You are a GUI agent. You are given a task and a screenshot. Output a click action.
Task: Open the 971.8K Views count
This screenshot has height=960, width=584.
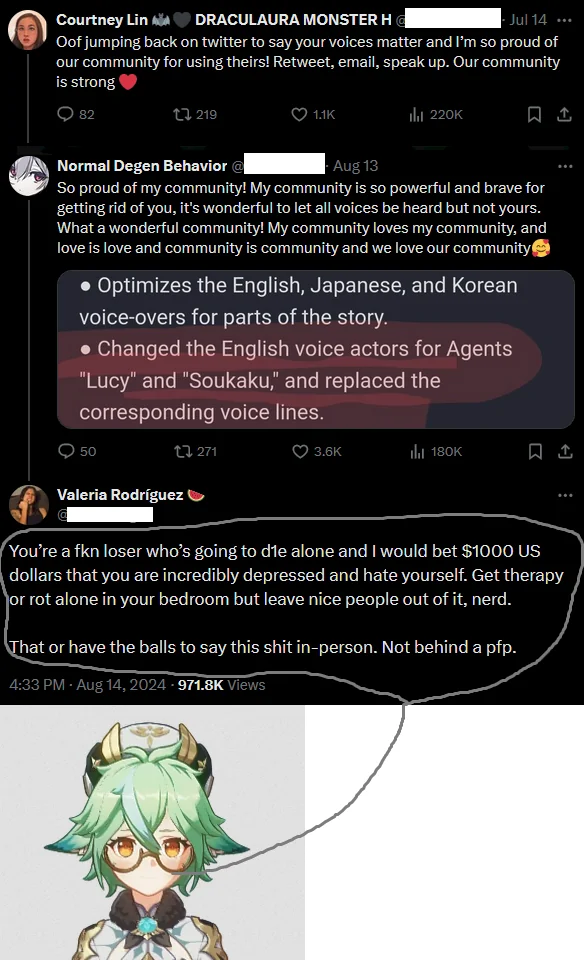[222, 684]
